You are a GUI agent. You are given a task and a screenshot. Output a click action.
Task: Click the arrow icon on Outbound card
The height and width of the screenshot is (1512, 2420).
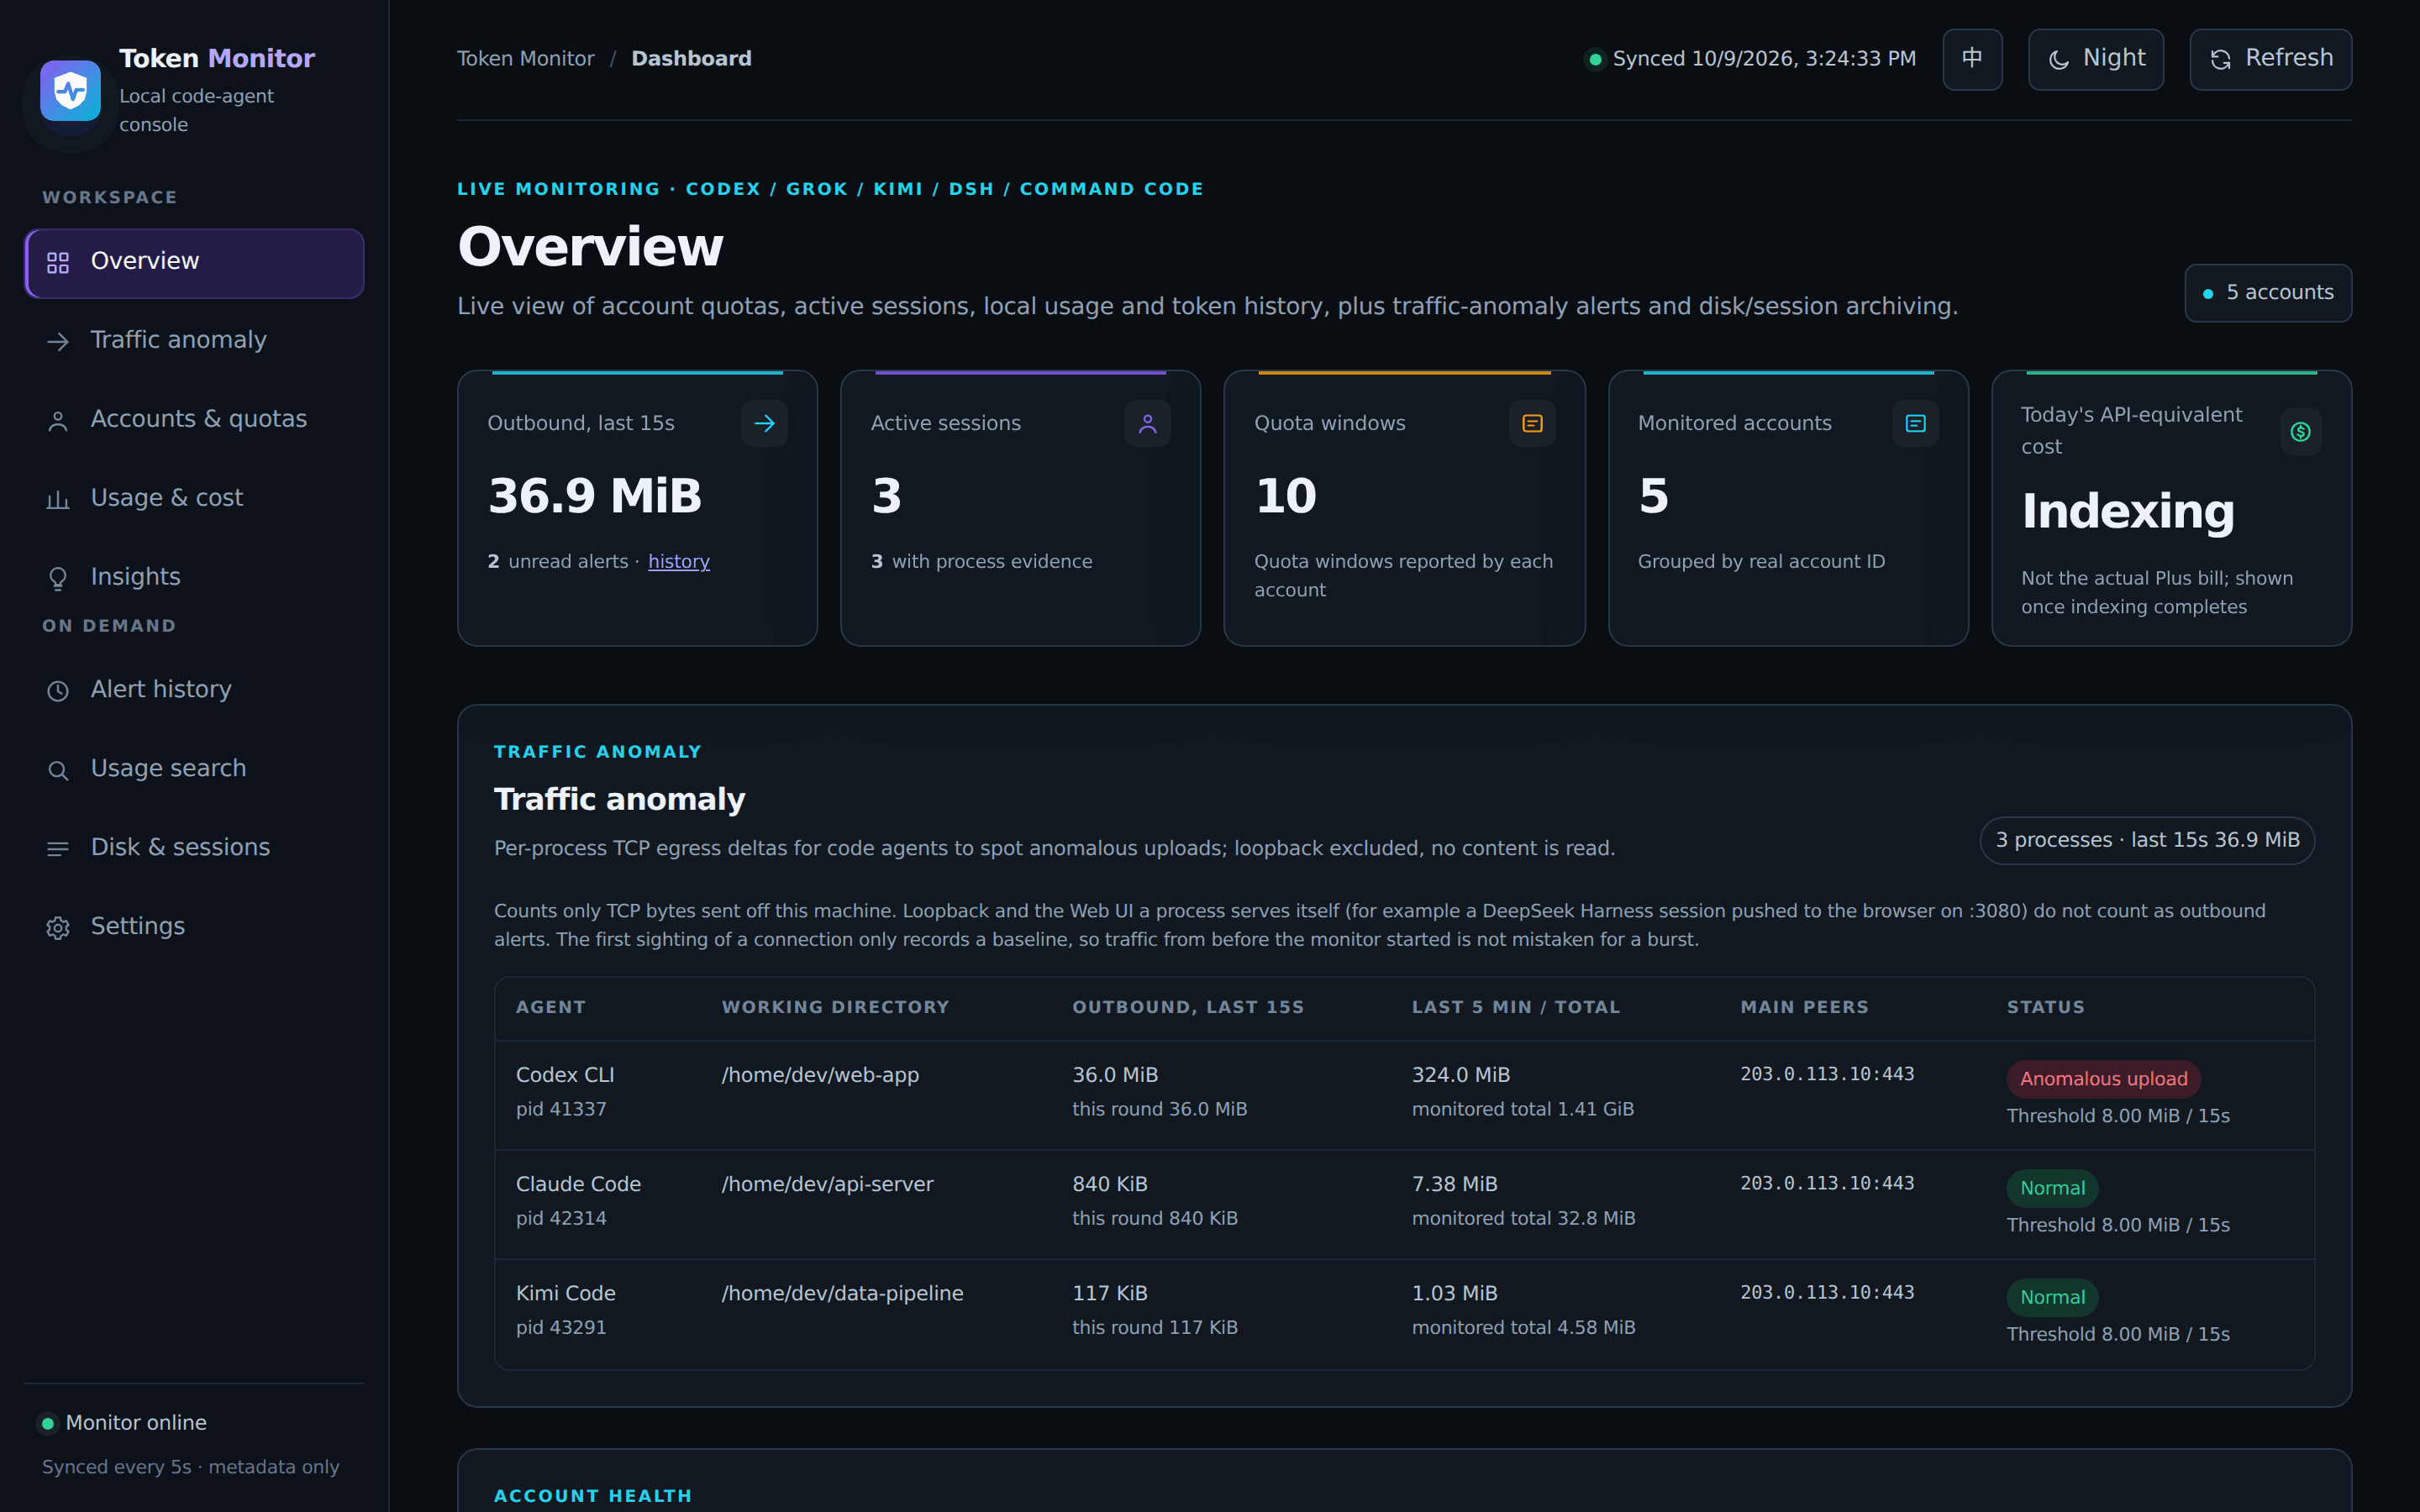point(764,424)
